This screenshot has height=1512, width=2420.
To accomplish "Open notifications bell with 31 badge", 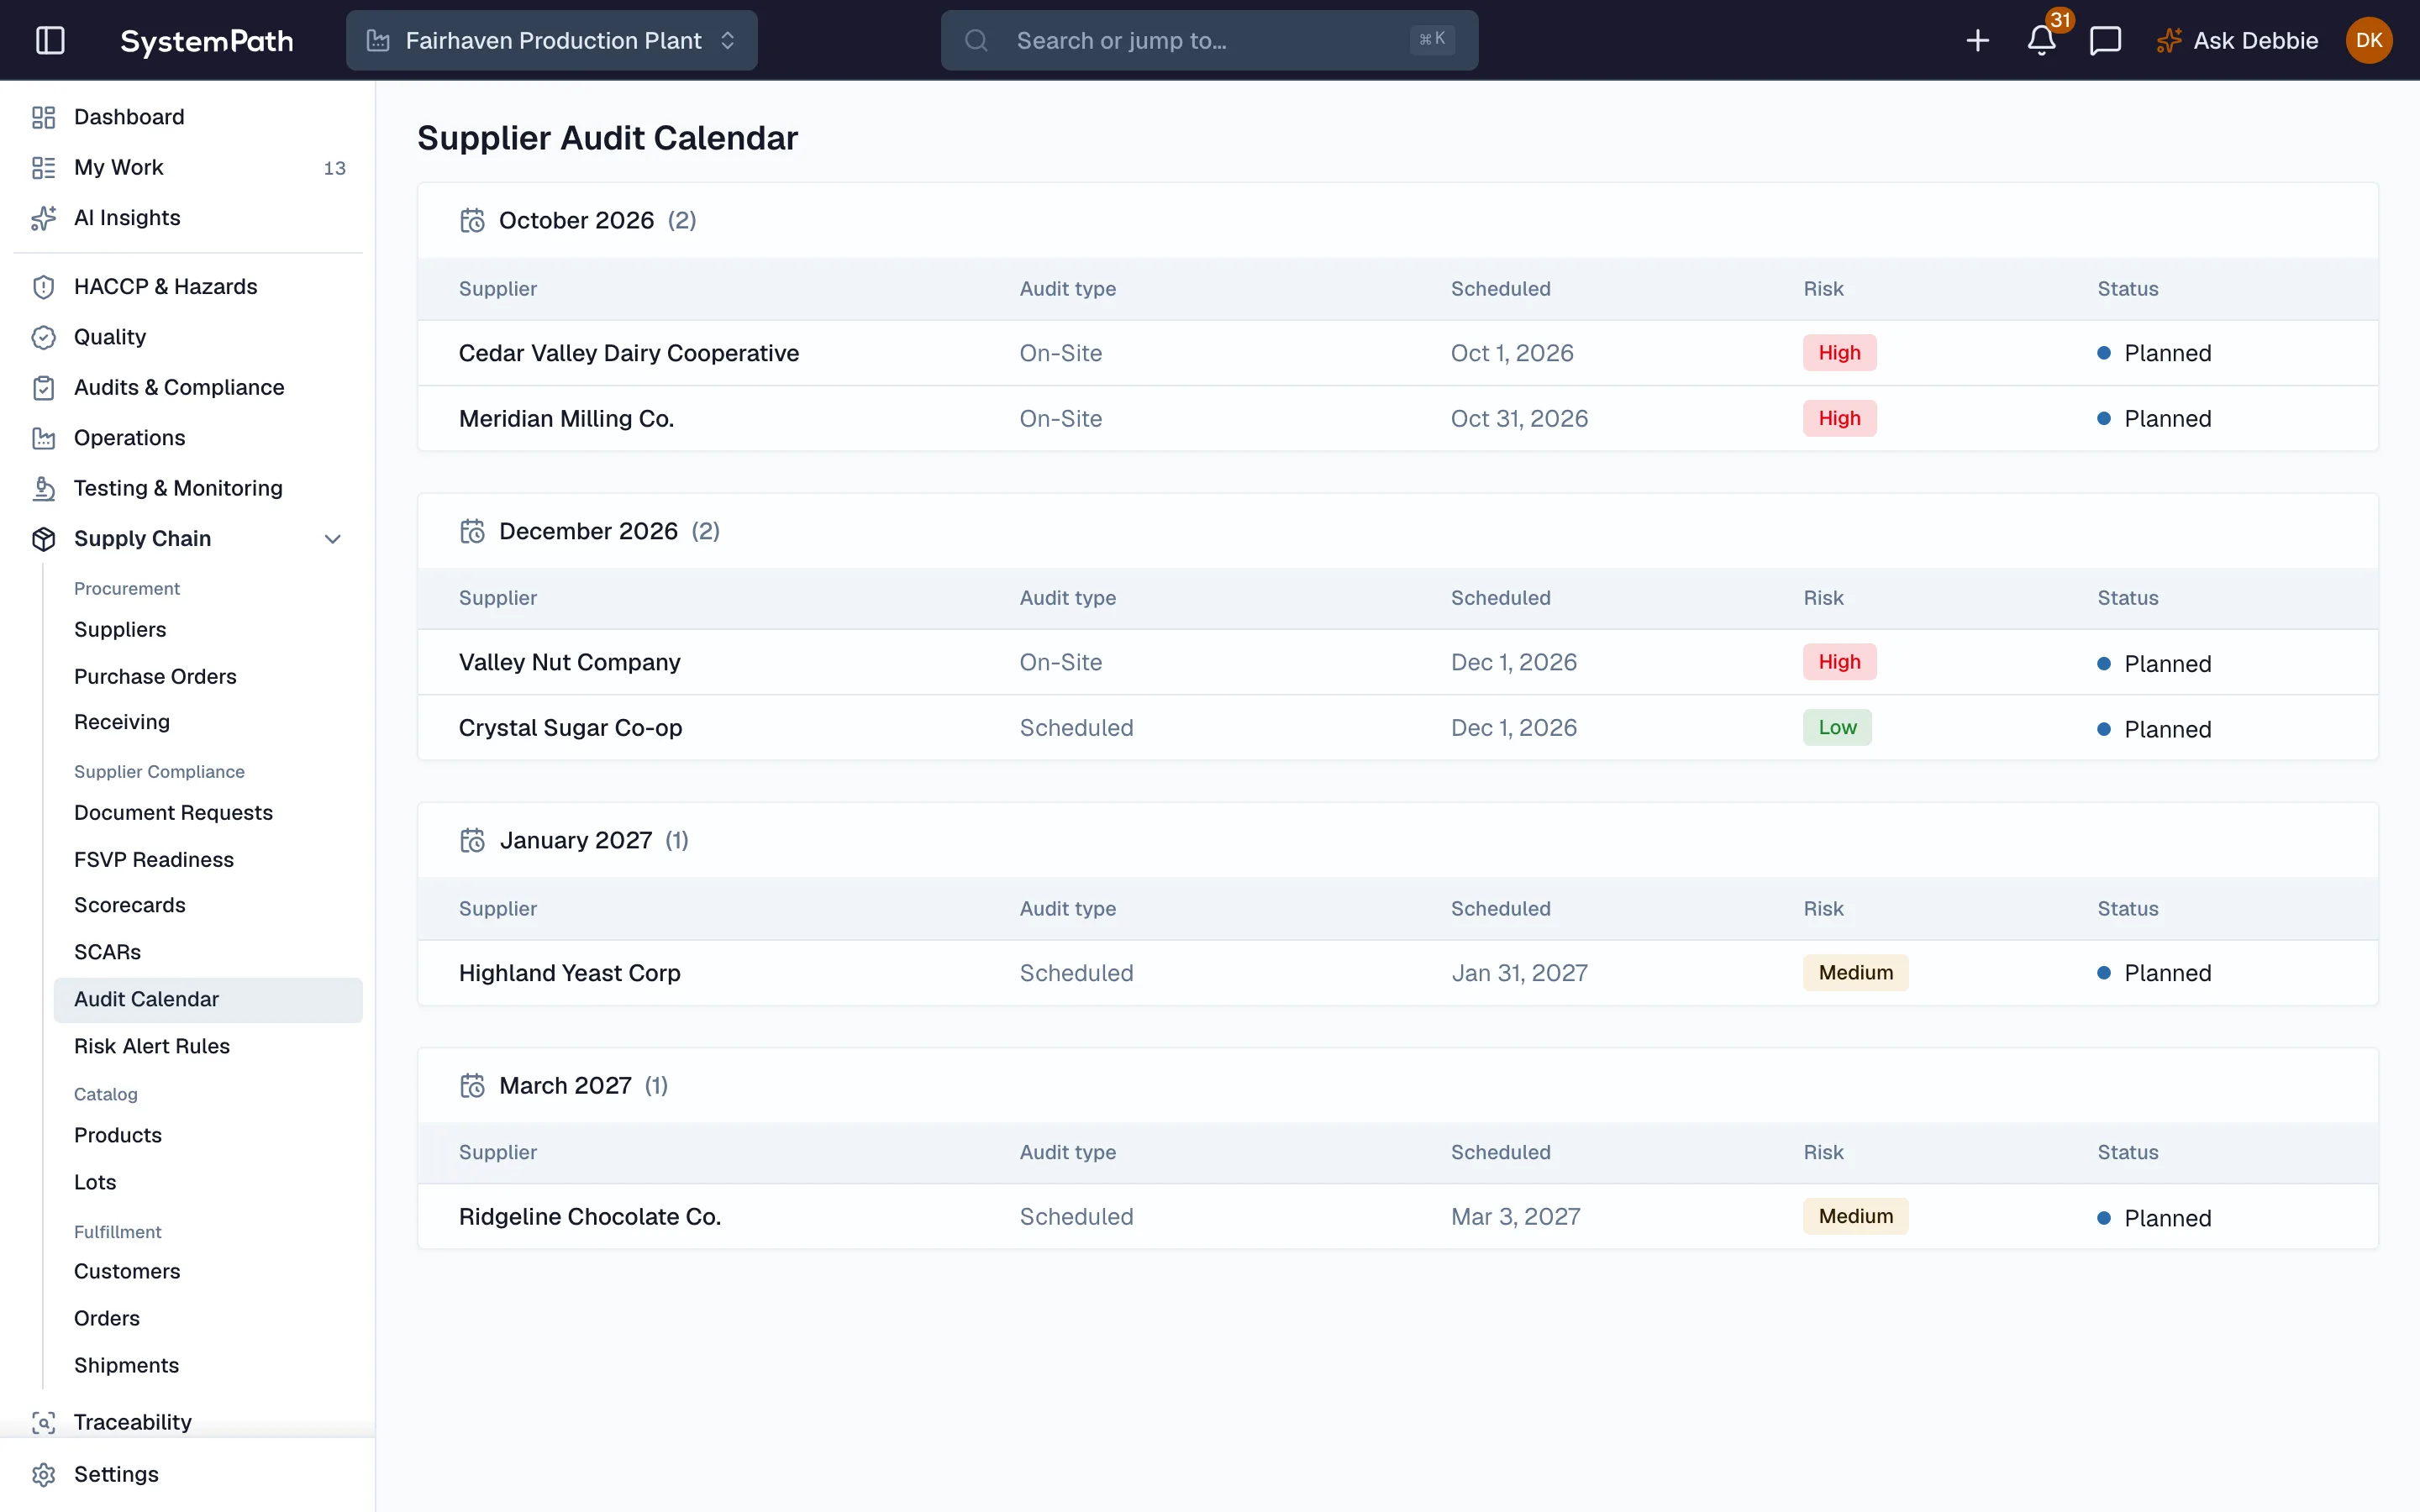I will (x=2042, y=40).
